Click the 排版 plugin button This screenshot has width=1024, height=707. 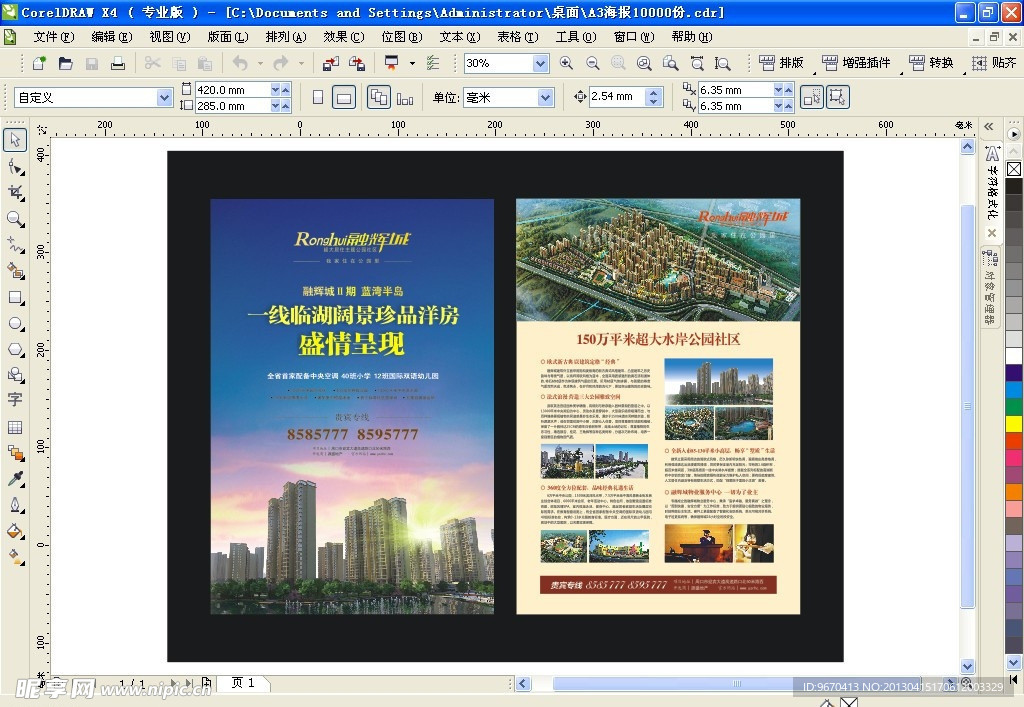coord(781,63)
